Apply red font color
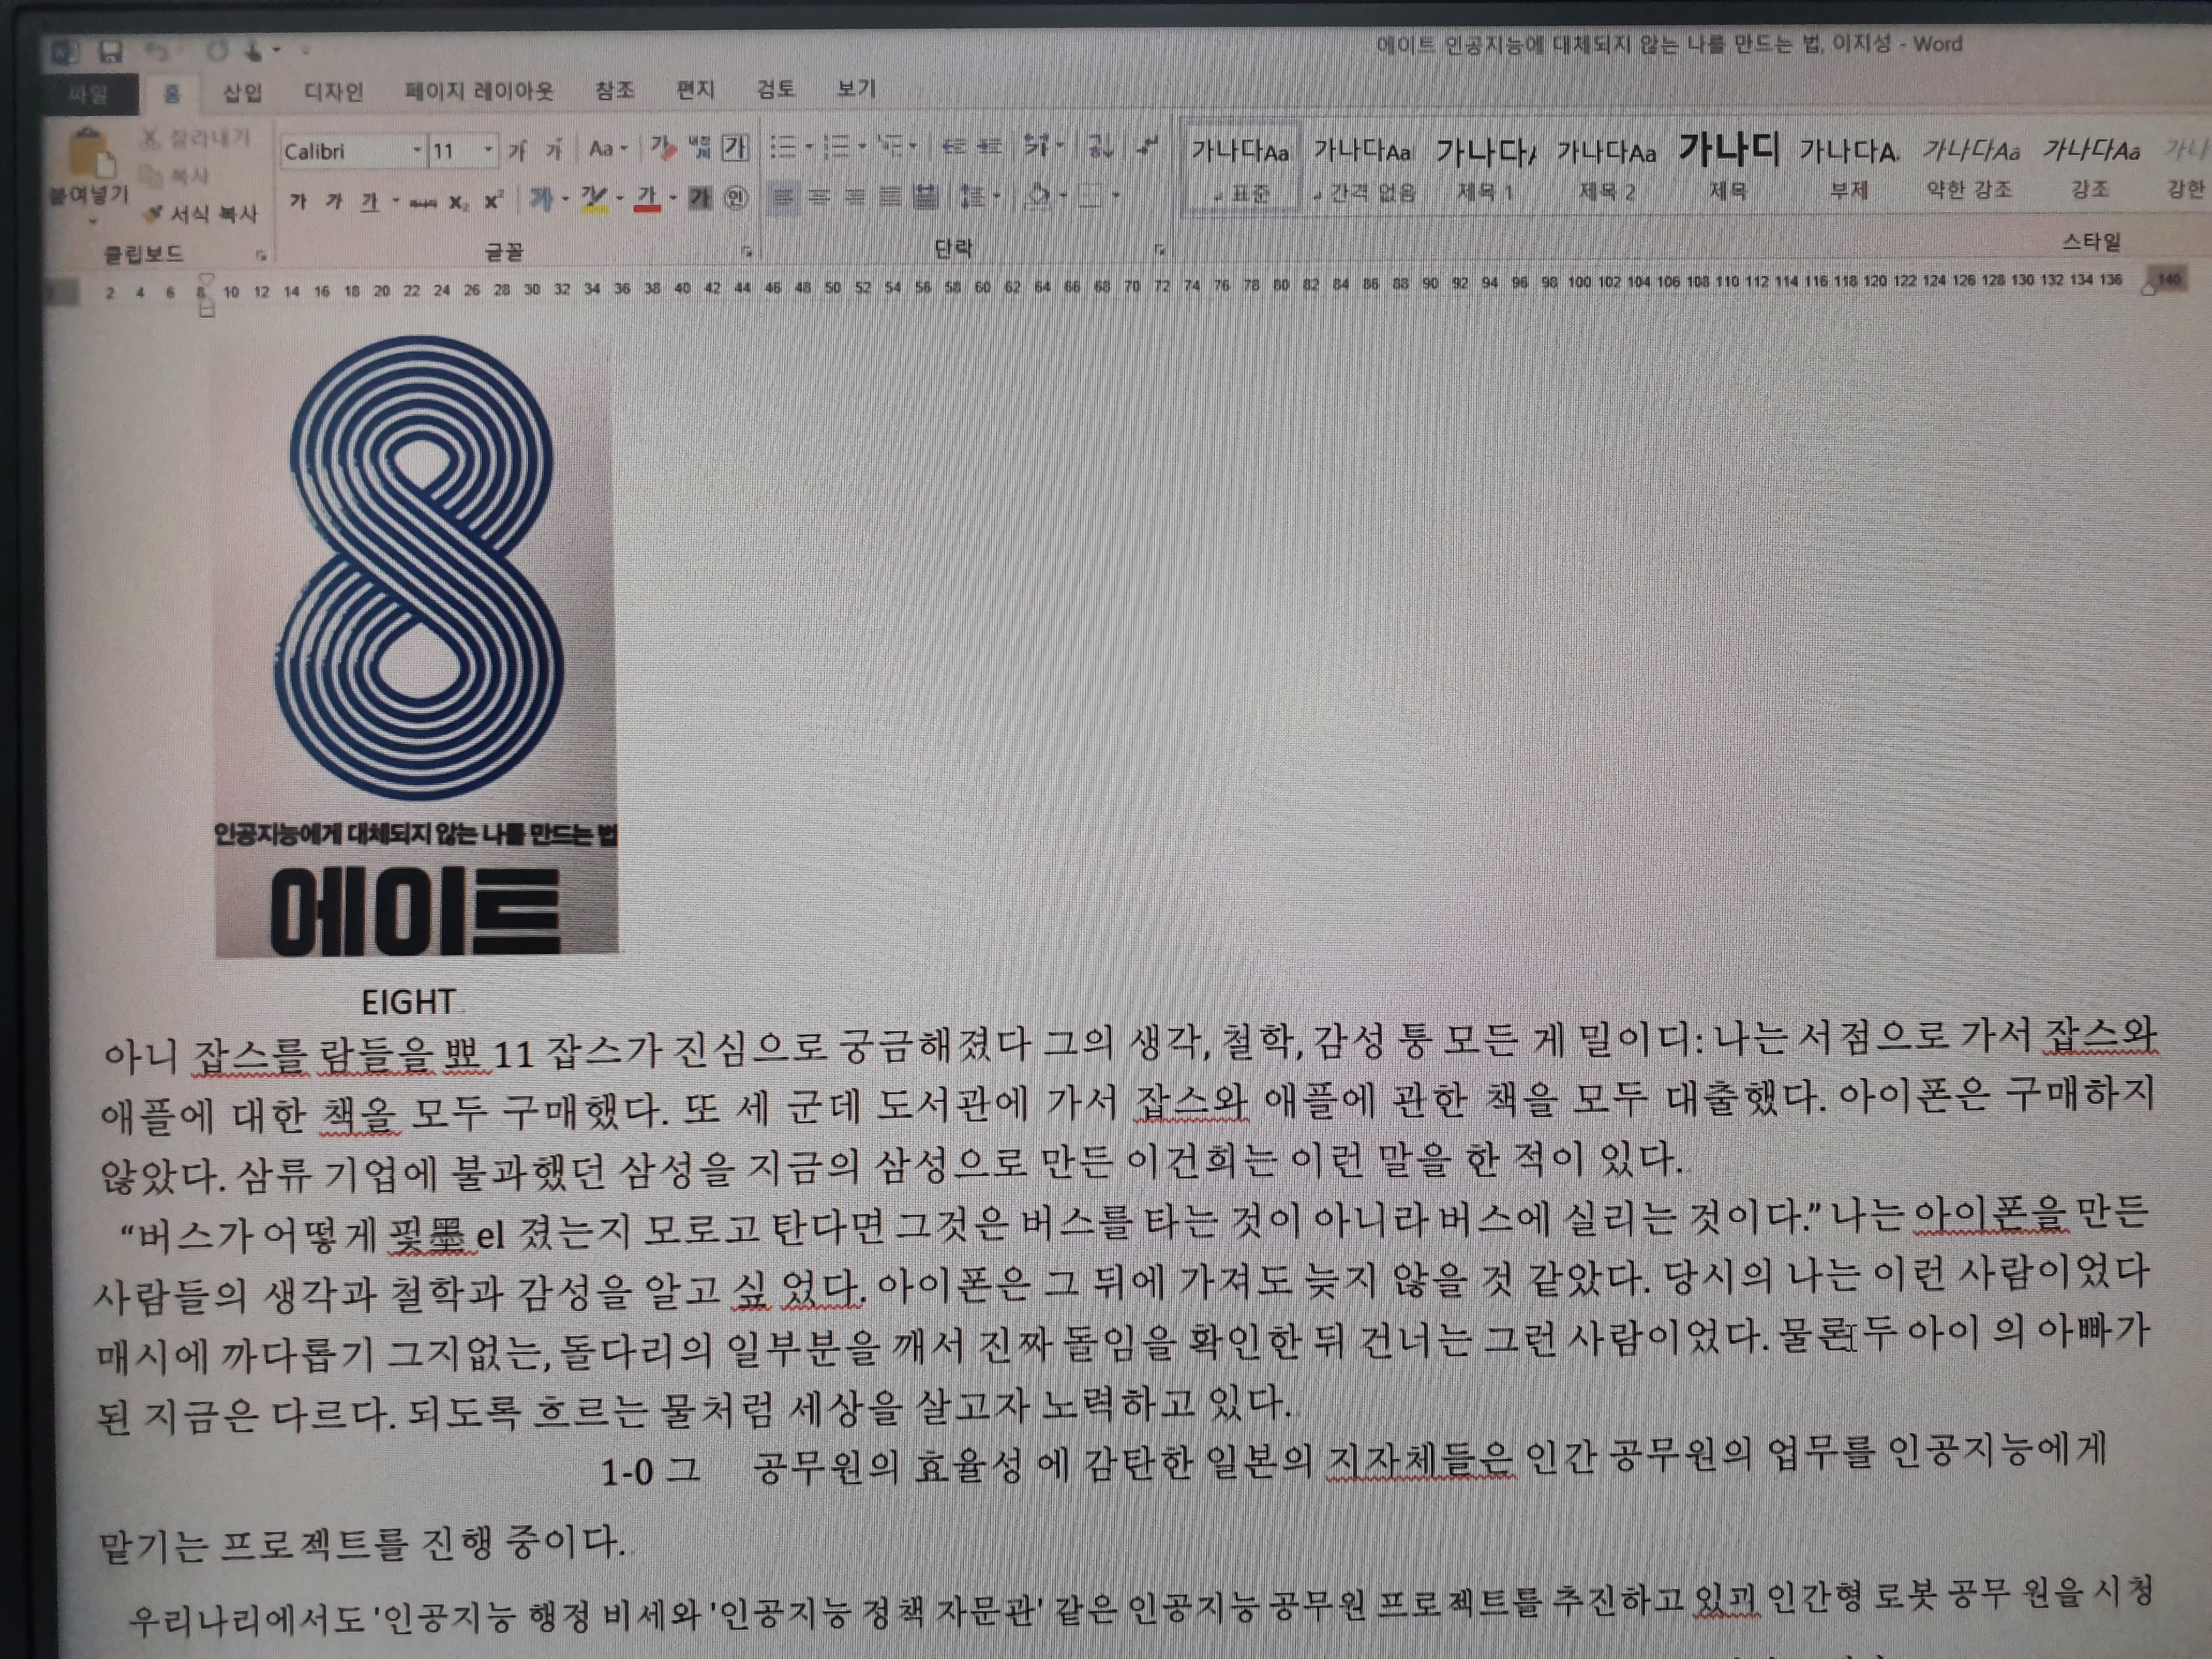The height and width of the screenshot is (1659, 2212). tap(648, 199)
